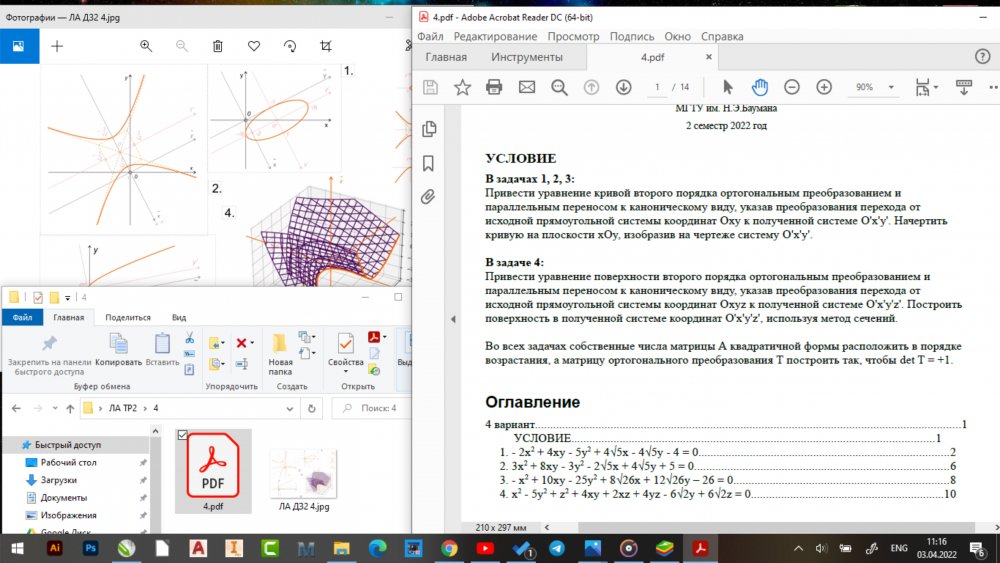This screenshot has height=563, width=1000.
Task: Go to next page with down arrow
Action: pyautogui.click(x=623, y=87)
